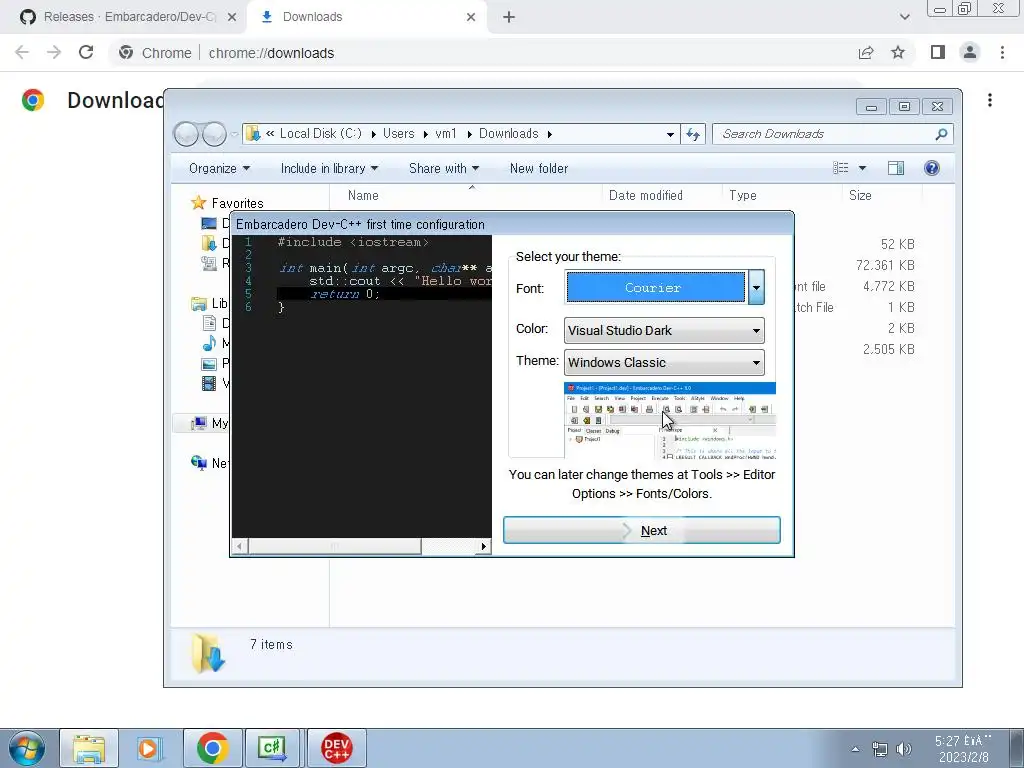Click the refresh button beside address bar
1024x768 pixels.
692,134
